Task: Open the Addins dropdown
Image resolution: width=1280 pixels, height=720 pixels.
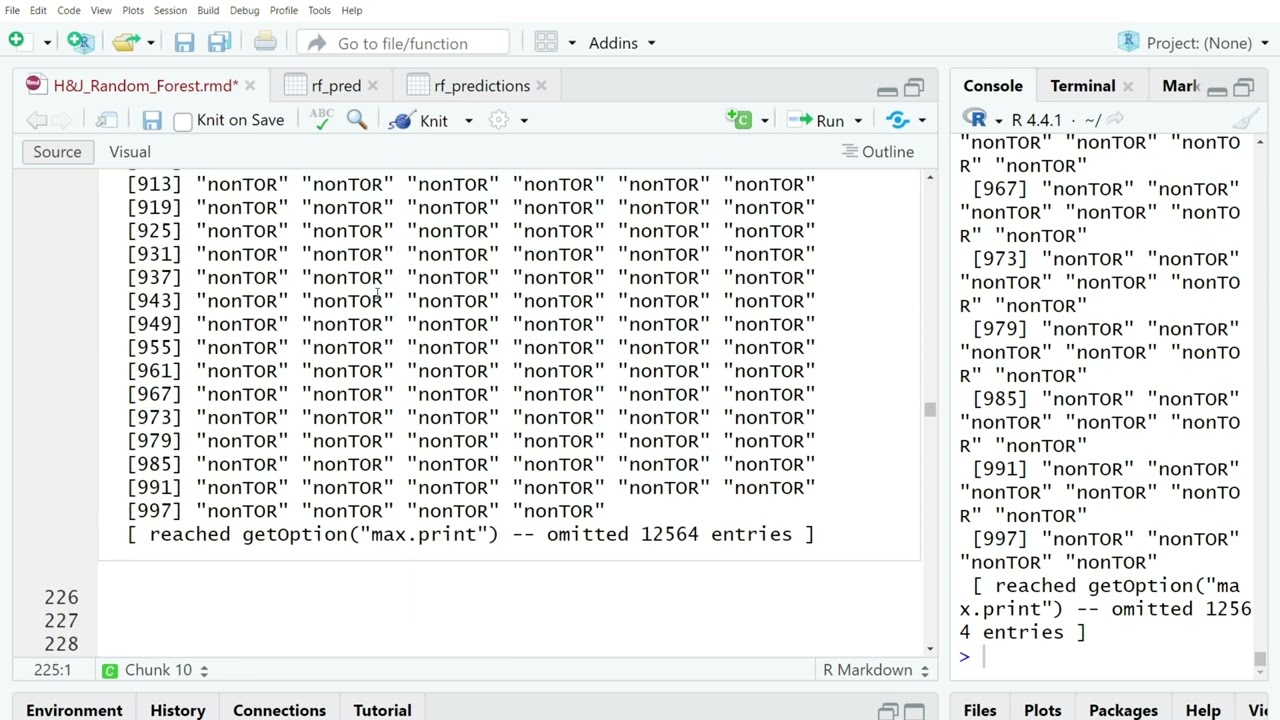Action: [x=622, y=43]
